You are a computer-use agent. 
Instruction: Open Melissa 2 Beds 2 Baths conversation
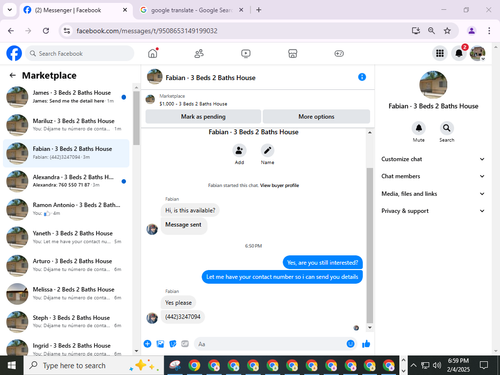pyautogui.click(x=66, y=293)
